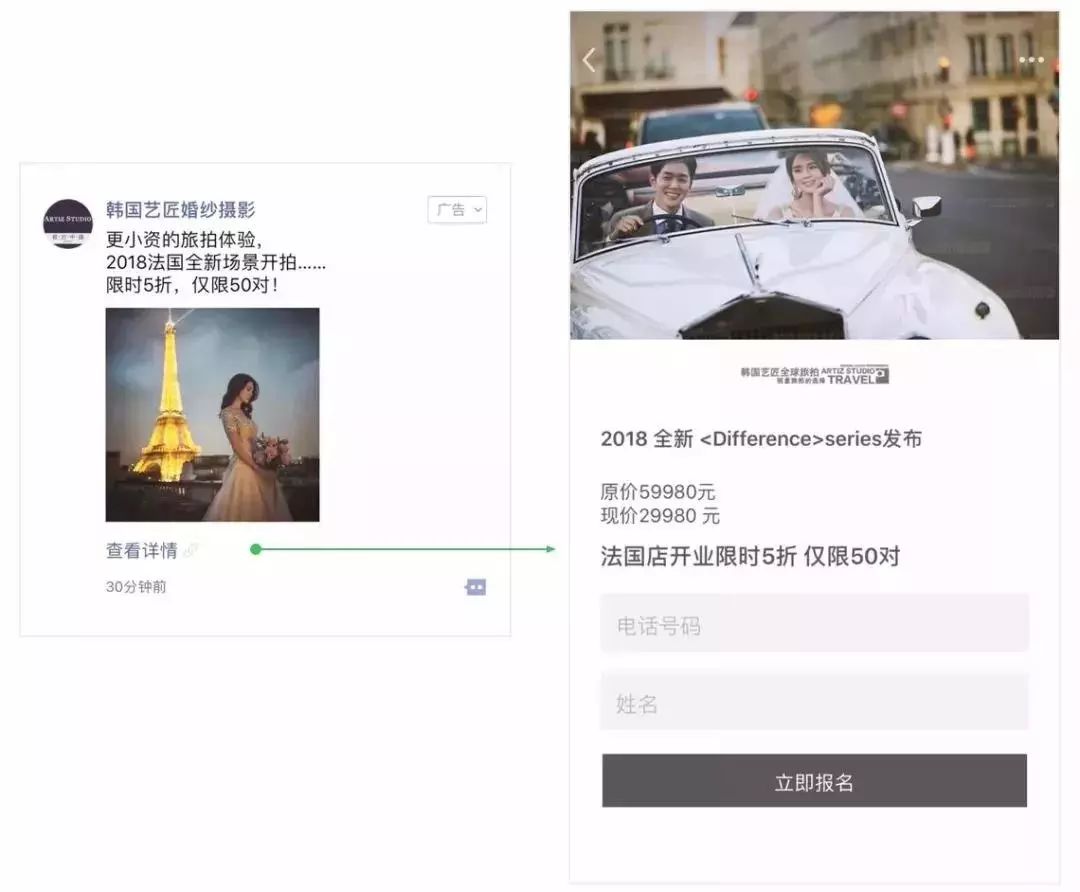Click the 查看详情 link
This screenshot has height=892, width=1080.
coord(142,550)
